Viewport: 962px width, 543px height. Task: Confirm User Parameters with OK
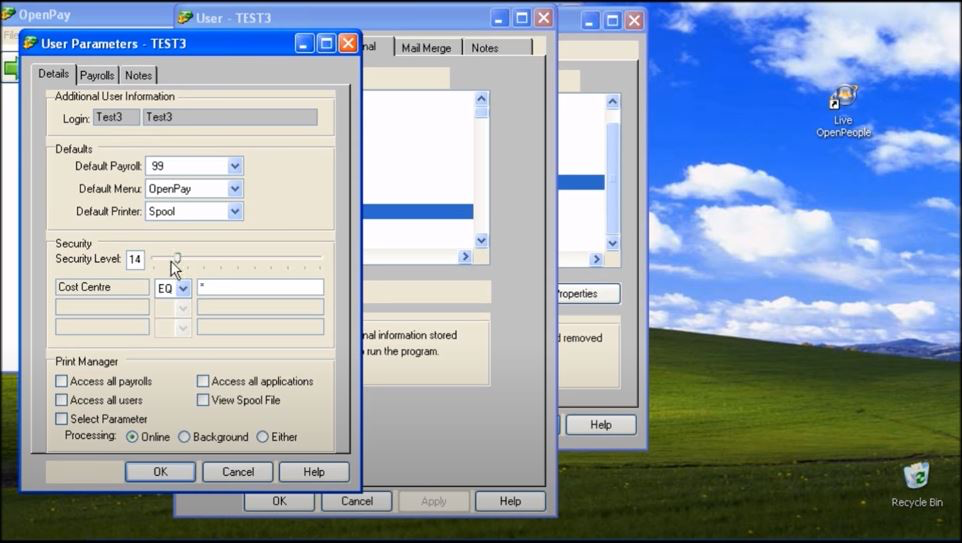click(x=160, y=472)
